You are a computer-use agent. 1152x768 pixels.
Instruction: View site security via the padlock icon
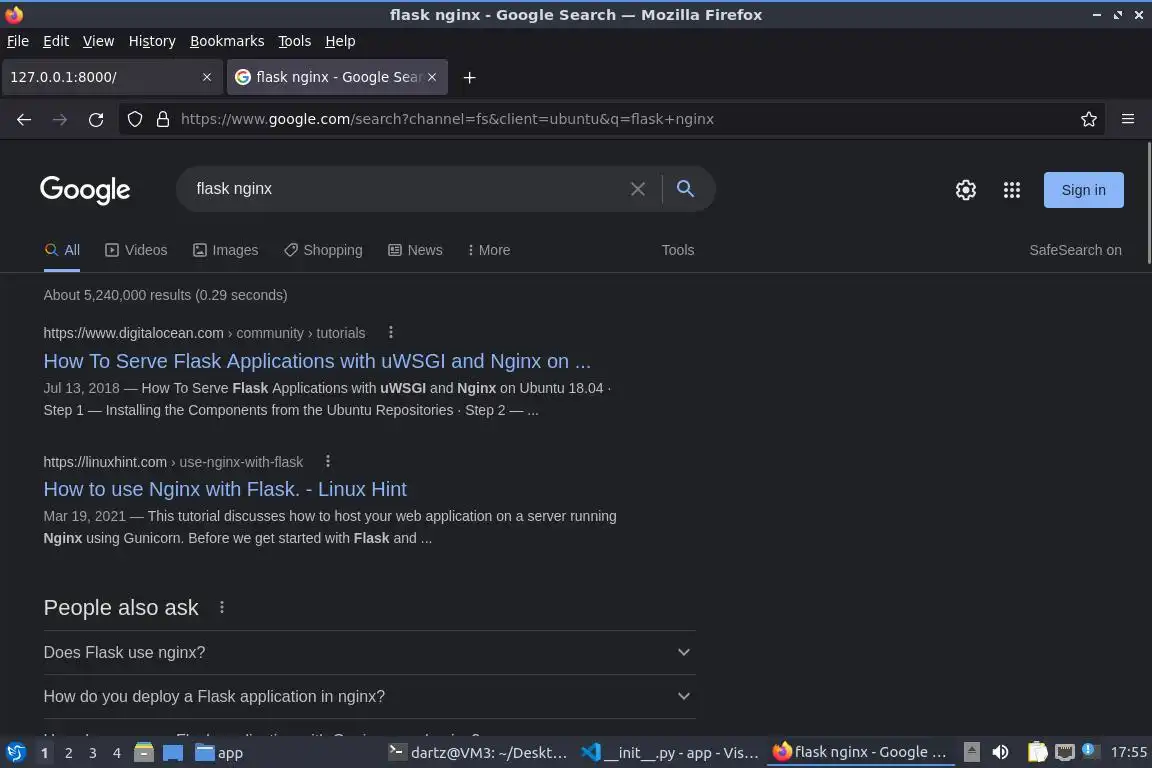[163, 119]
